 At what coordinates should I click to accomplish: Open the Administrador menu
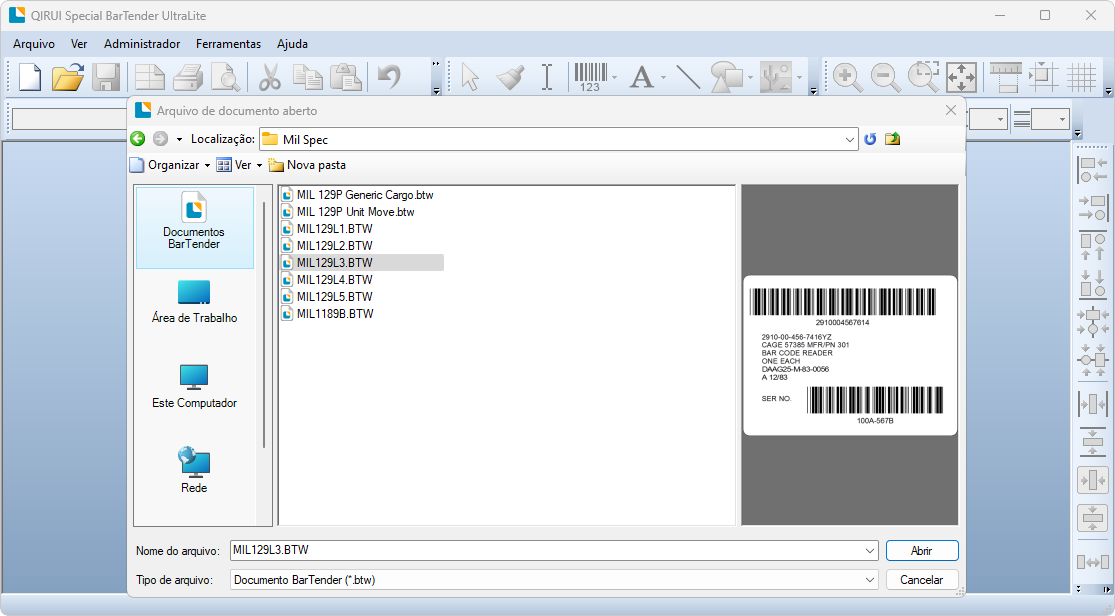(142, 44)
